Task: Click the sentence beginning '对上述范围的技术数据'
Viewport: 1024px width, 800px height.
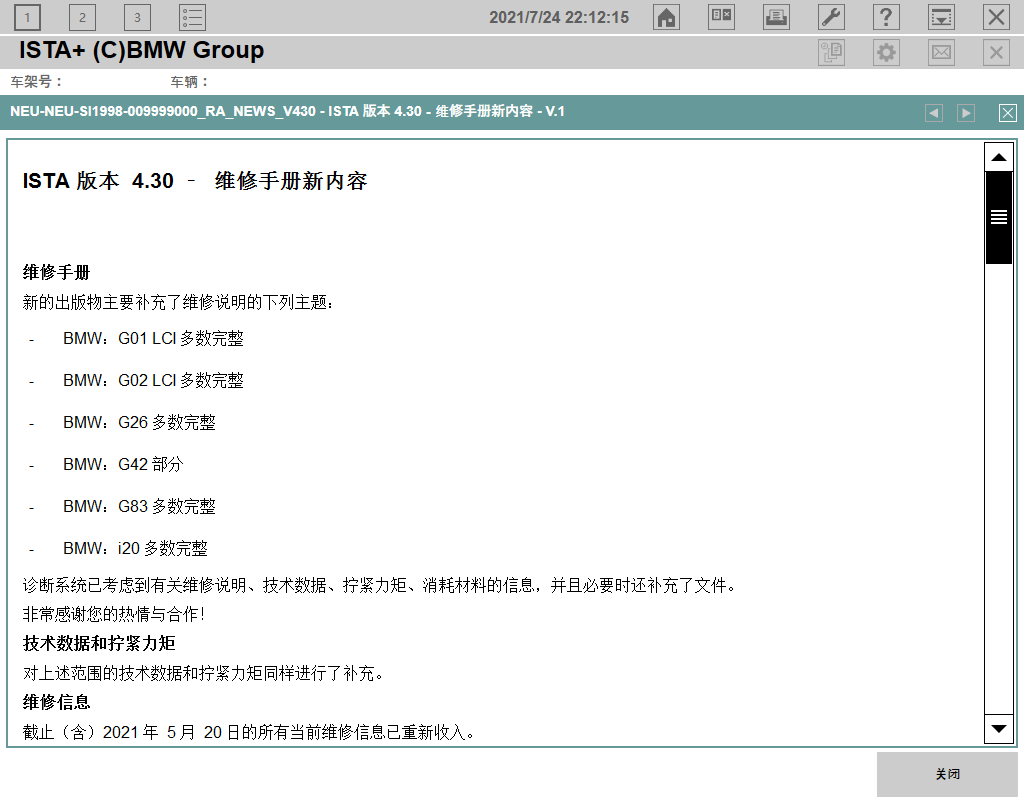Action: click(x=203, y=673)
